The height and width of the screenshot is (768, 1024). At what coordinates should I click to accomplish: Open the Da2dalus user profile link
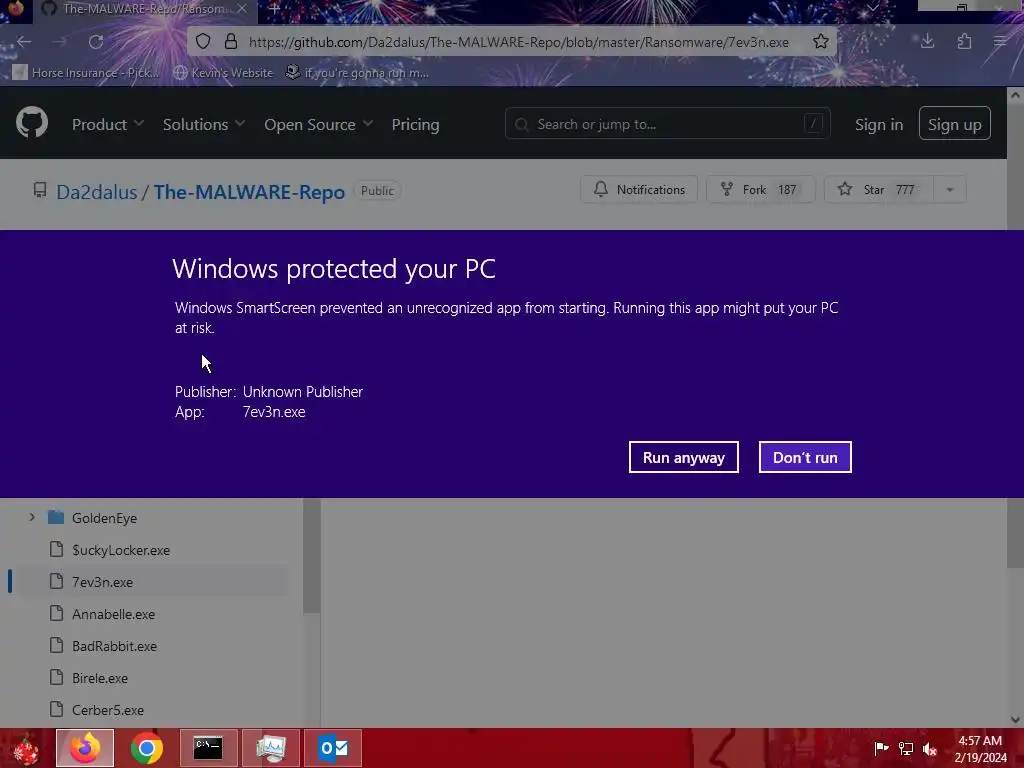click(97, 192)
